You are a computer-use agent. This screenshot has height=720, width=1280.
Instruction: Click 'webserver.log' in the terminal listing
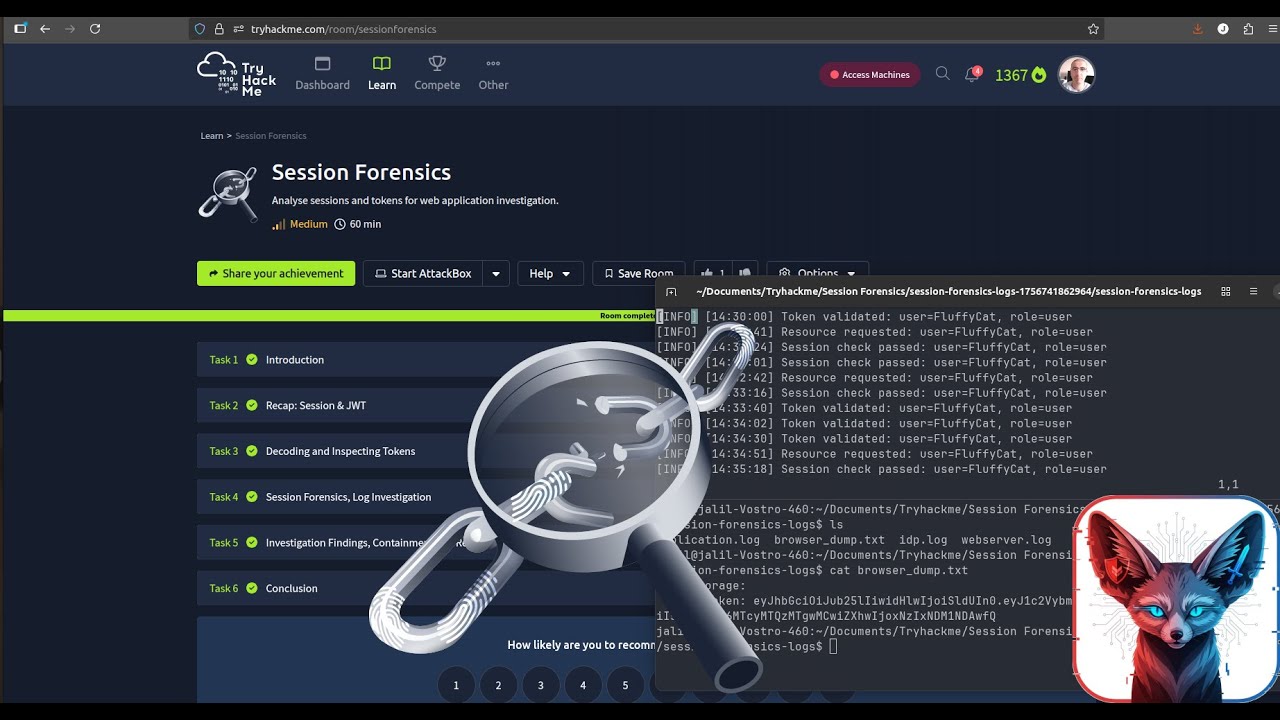tap(1007, 540)
